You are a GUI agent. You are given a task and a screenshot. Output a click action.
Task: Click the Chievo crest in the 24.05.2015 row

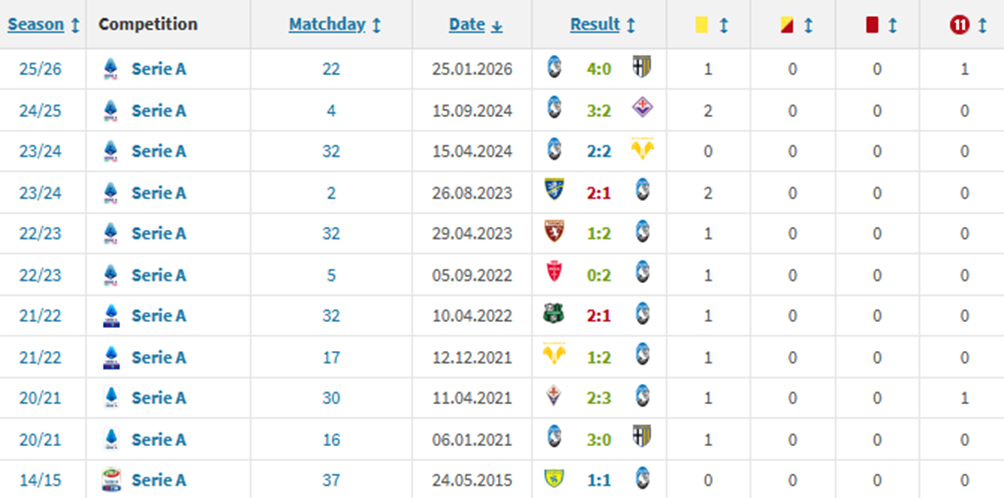553,480
